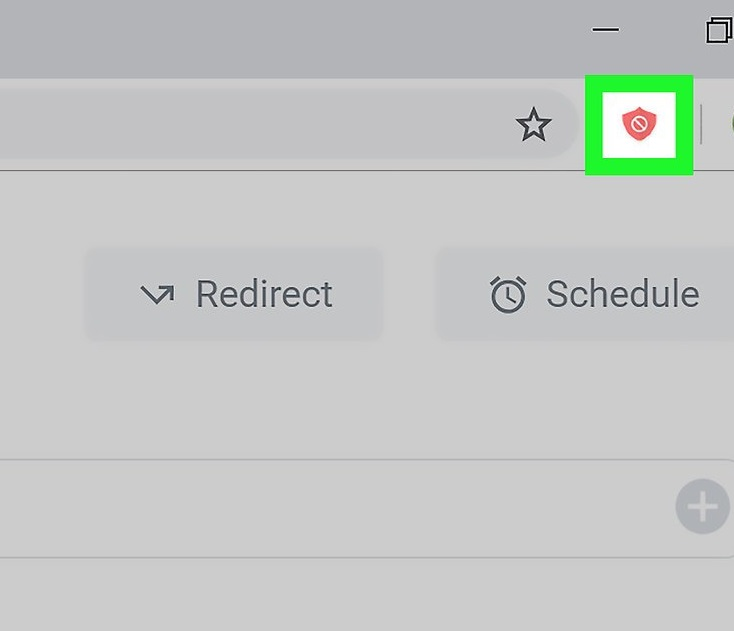Click the blank area left of Redirect
This screenshot has height=631, width=734.
click(x=40, y=295)
